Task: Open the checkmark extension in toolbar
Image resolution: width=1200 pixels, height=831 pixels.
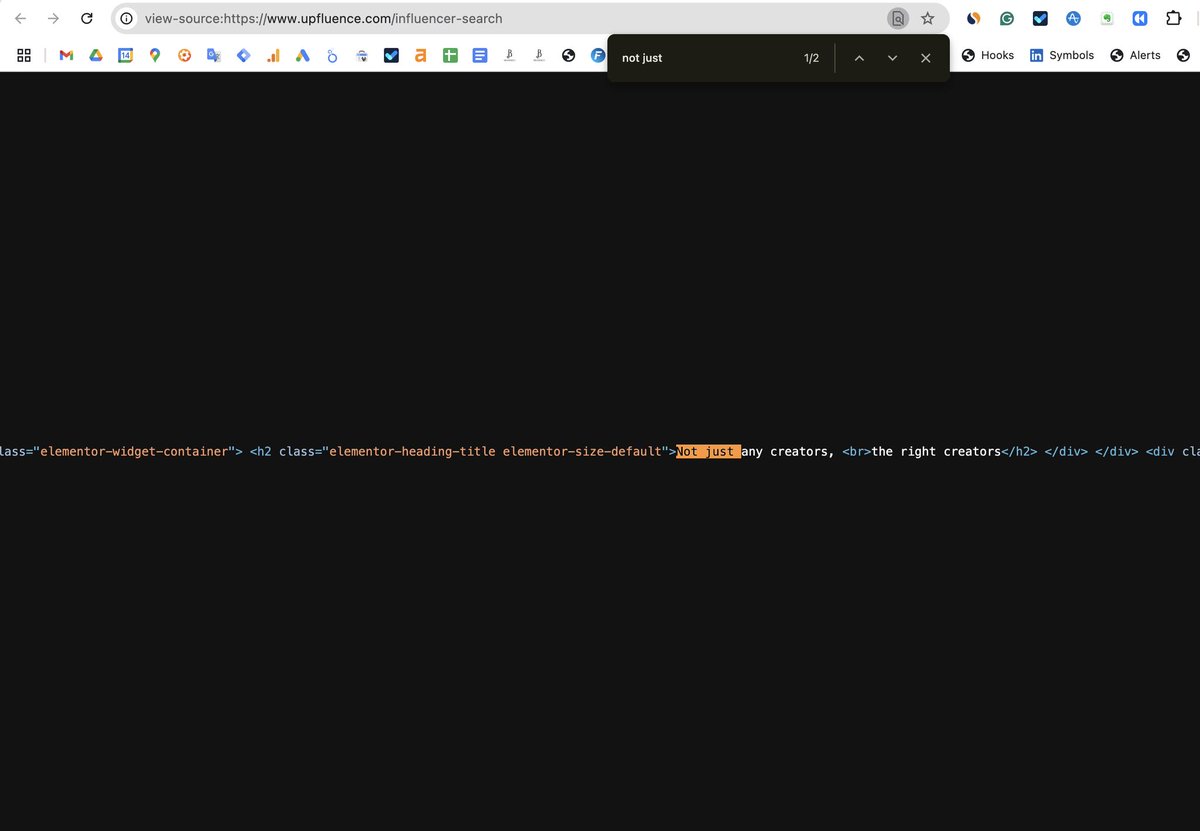Action: pos(1040,18)
